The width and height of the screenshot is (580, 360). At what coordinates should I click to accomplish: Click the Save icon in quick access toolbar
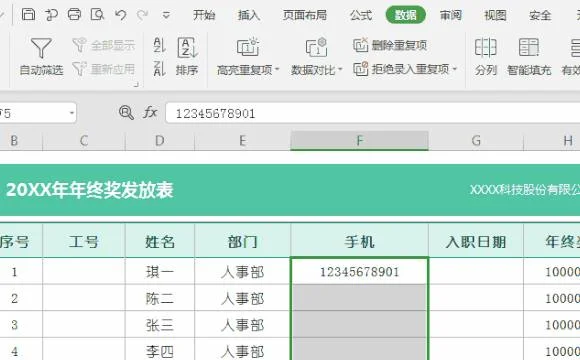(28, 14)
